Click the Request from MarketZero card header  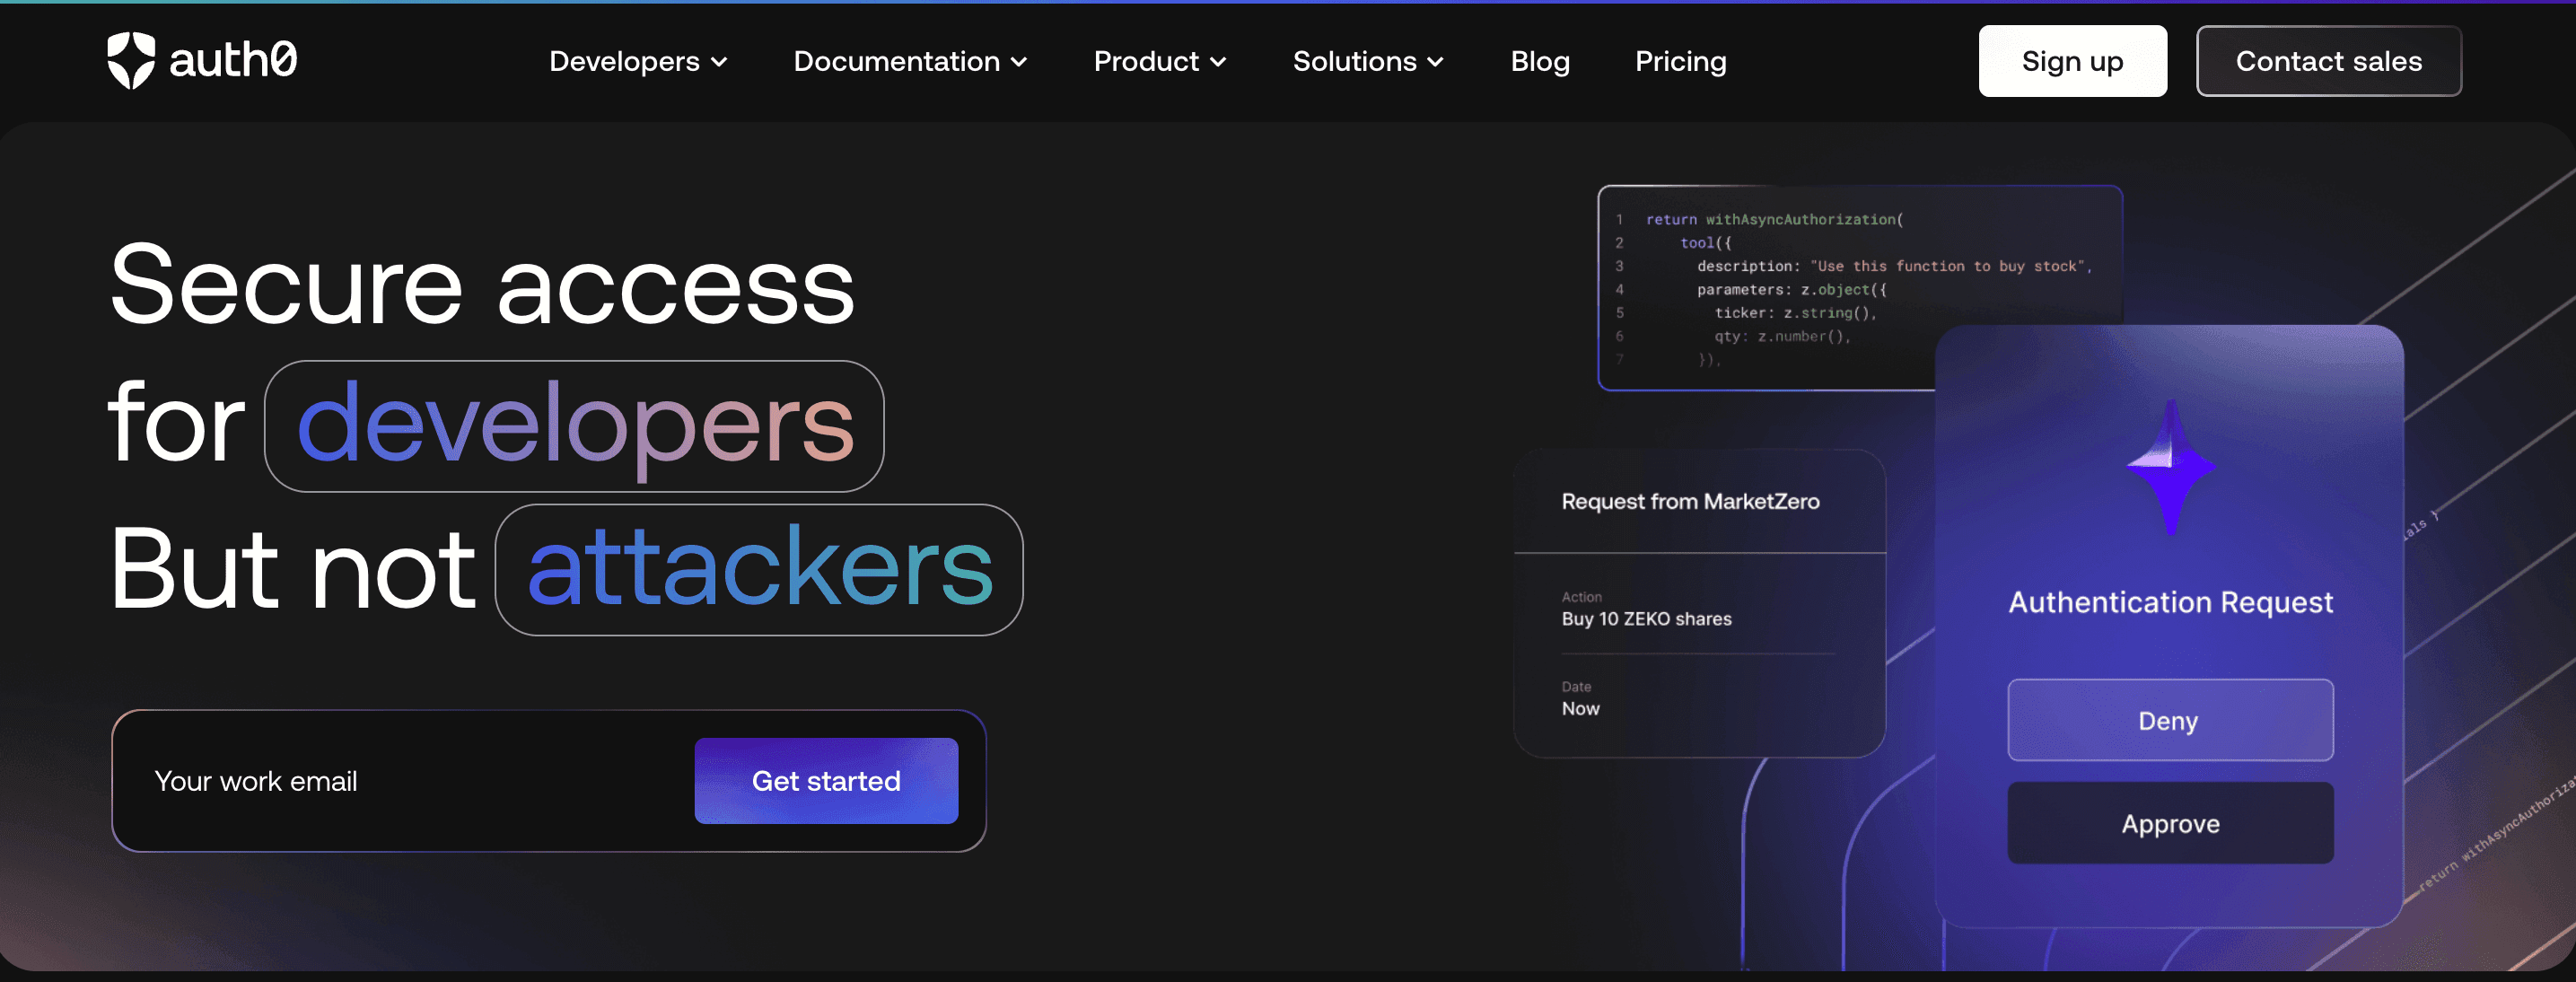pyautogui.click(x=1690, y=502)
